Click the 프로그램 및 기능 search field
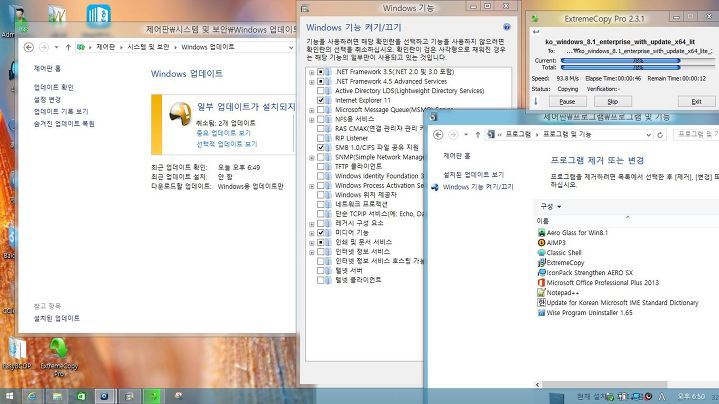This screenshot has height=404, width=719. 696,134
